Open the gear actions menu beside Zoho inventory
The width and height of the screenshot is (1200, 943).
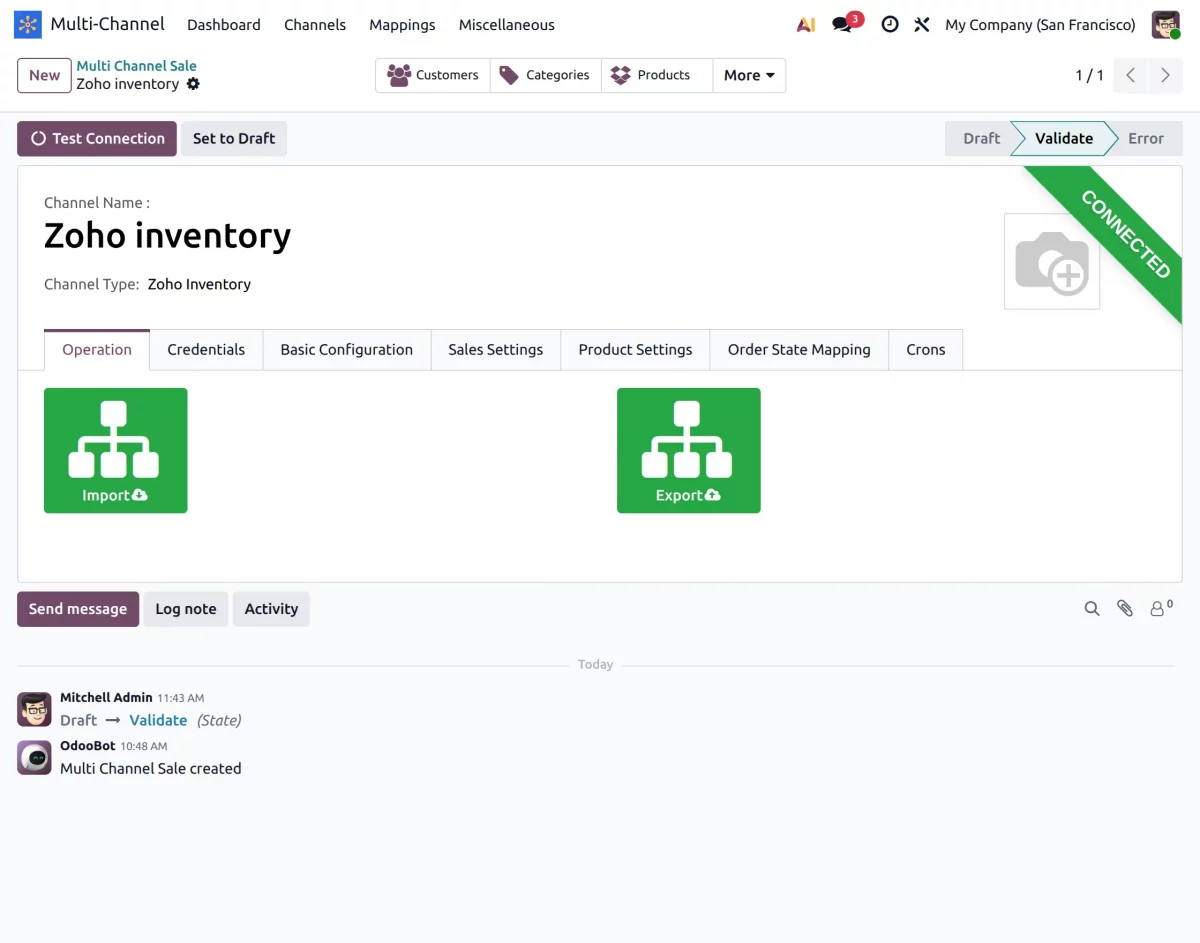[193, 84]
